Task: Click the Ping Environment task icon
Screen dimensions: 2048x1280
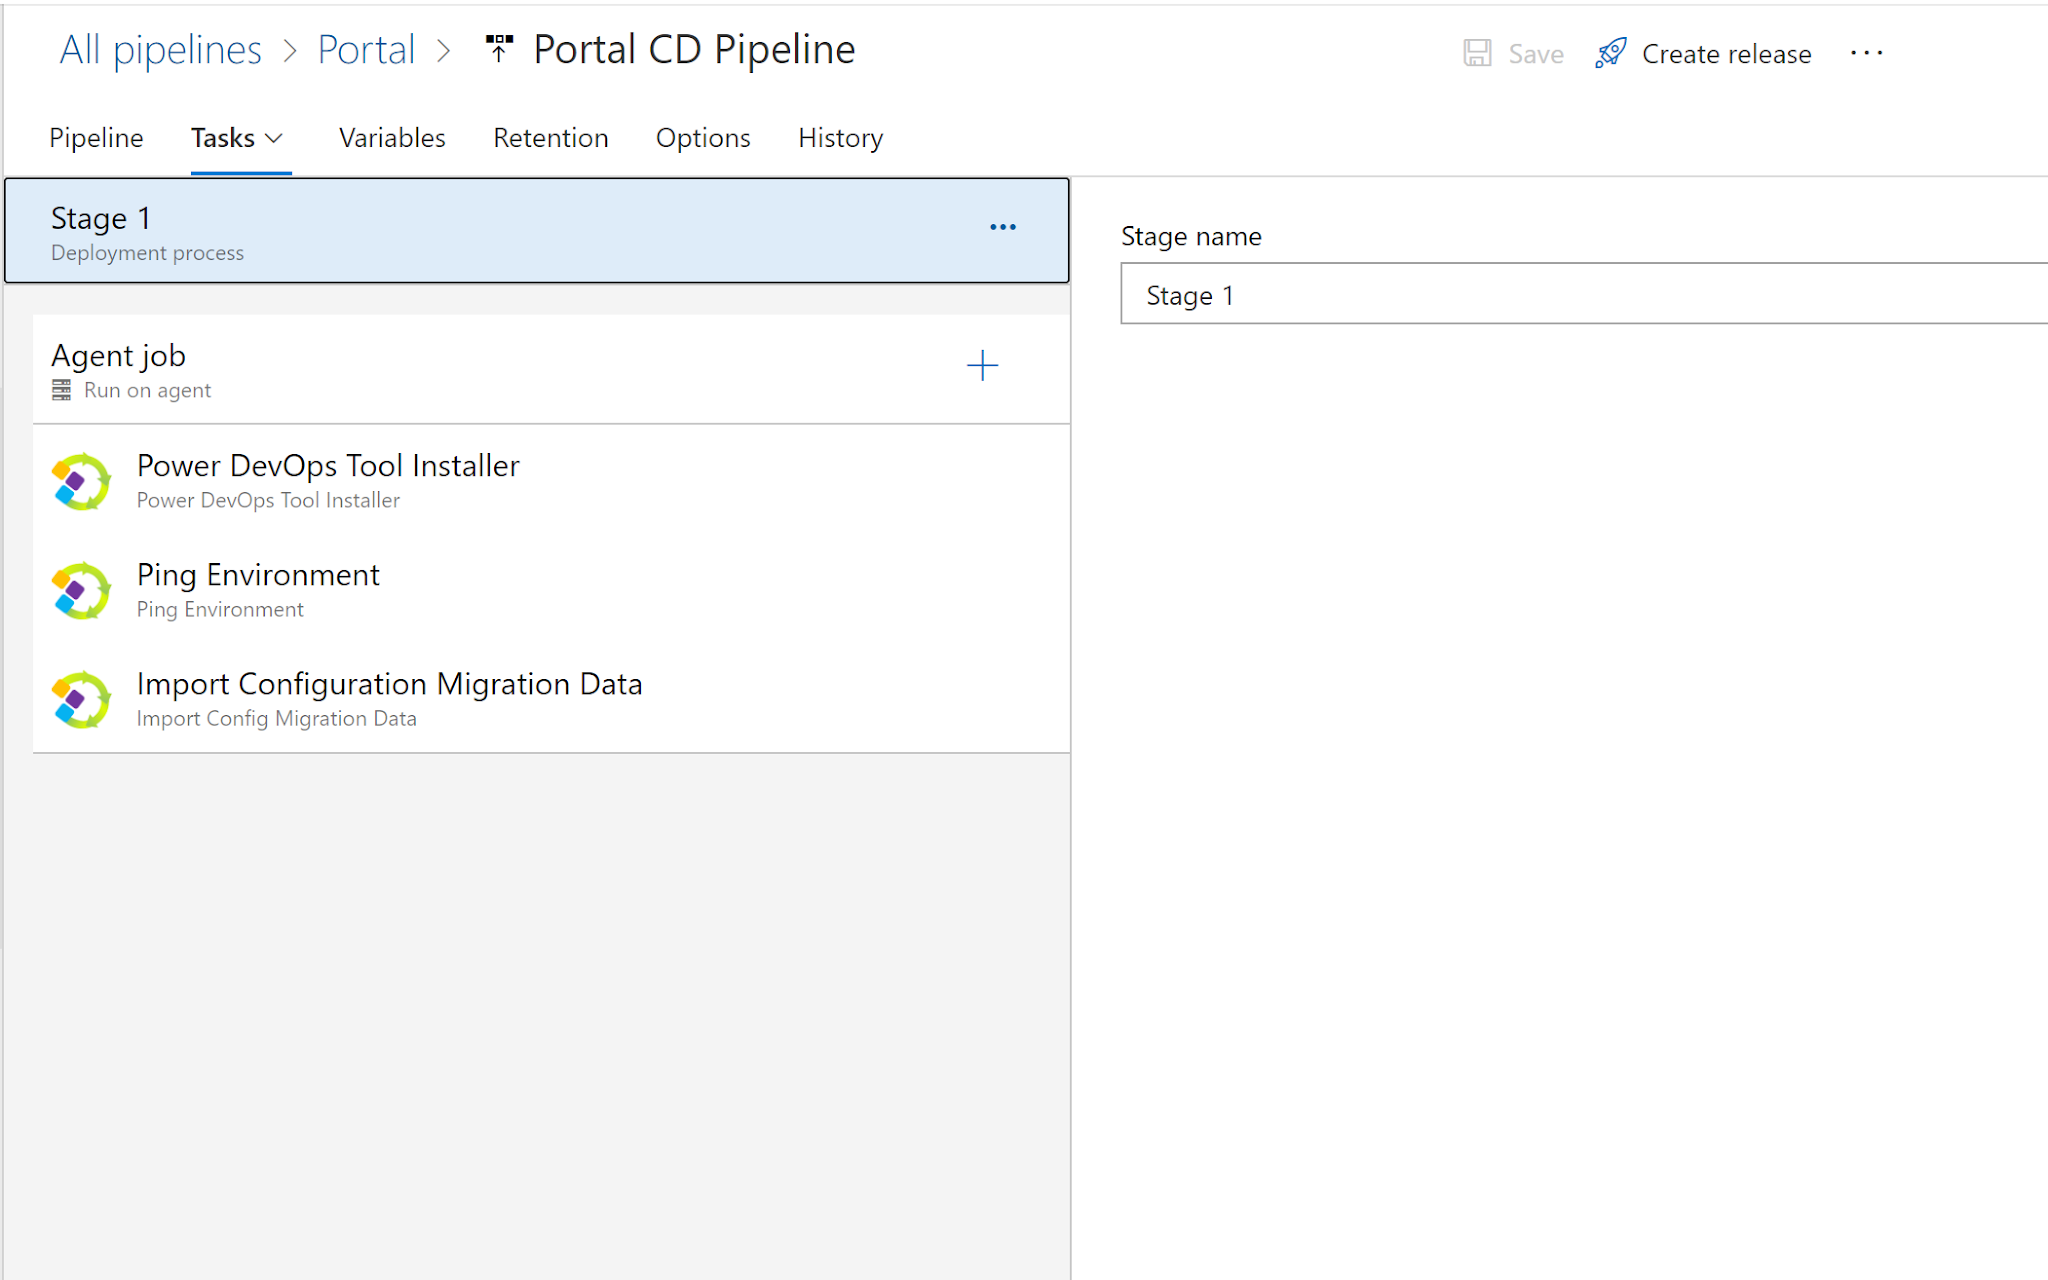Action: click(x=81, y=591)
